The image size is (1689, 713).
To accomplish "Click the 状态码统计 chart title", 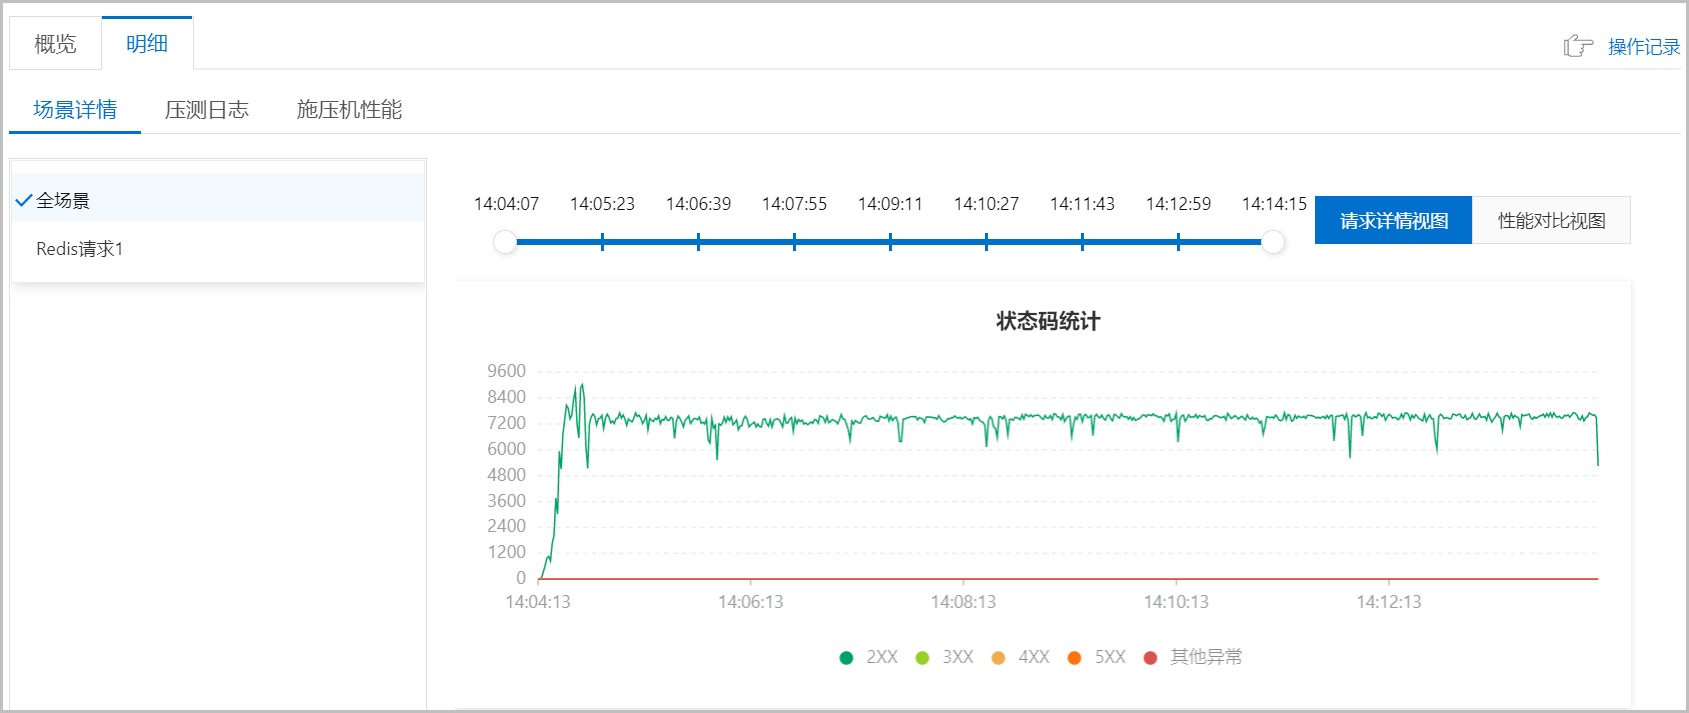I will [1048, 321].
